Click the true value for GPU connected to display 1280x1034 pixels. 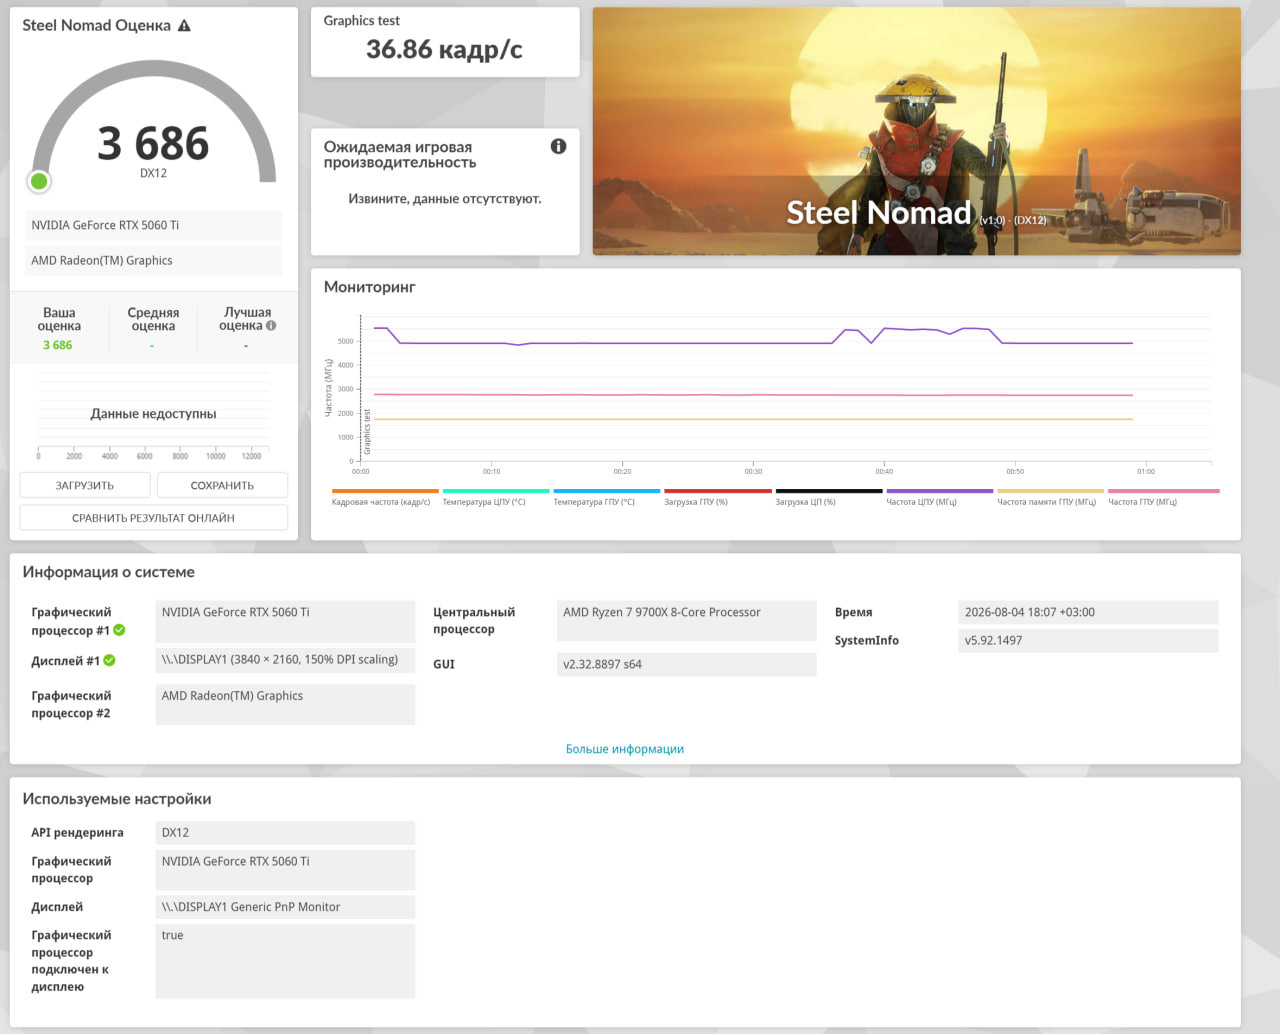click(x=285, y=961)
